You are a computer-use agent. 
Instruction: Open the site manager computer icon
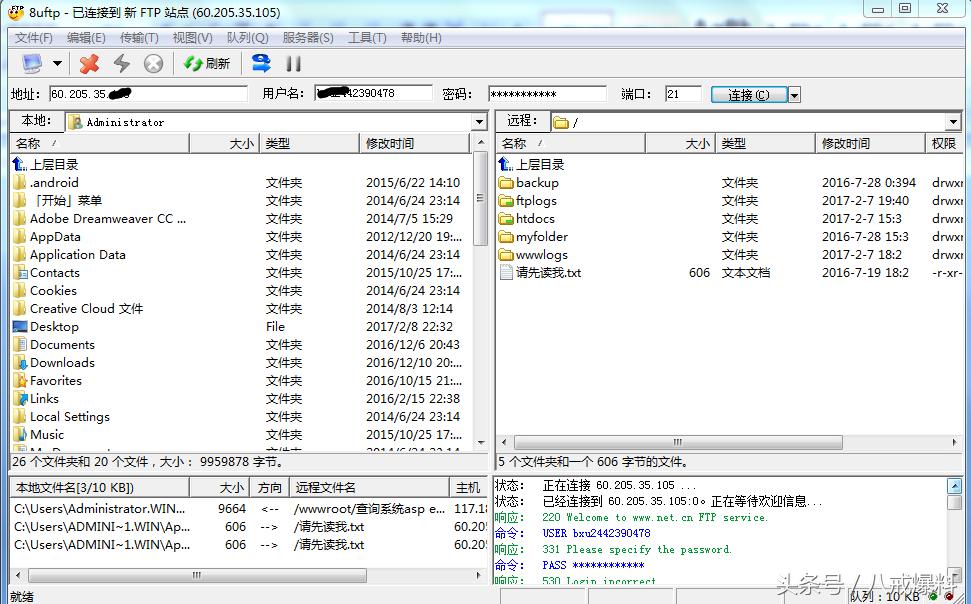31,62
